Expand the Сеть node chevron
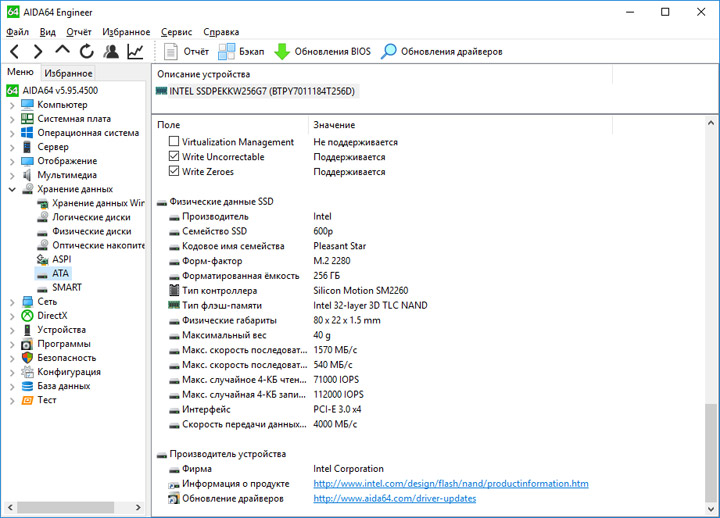720x518 pixels. click(x=12, y=302)
